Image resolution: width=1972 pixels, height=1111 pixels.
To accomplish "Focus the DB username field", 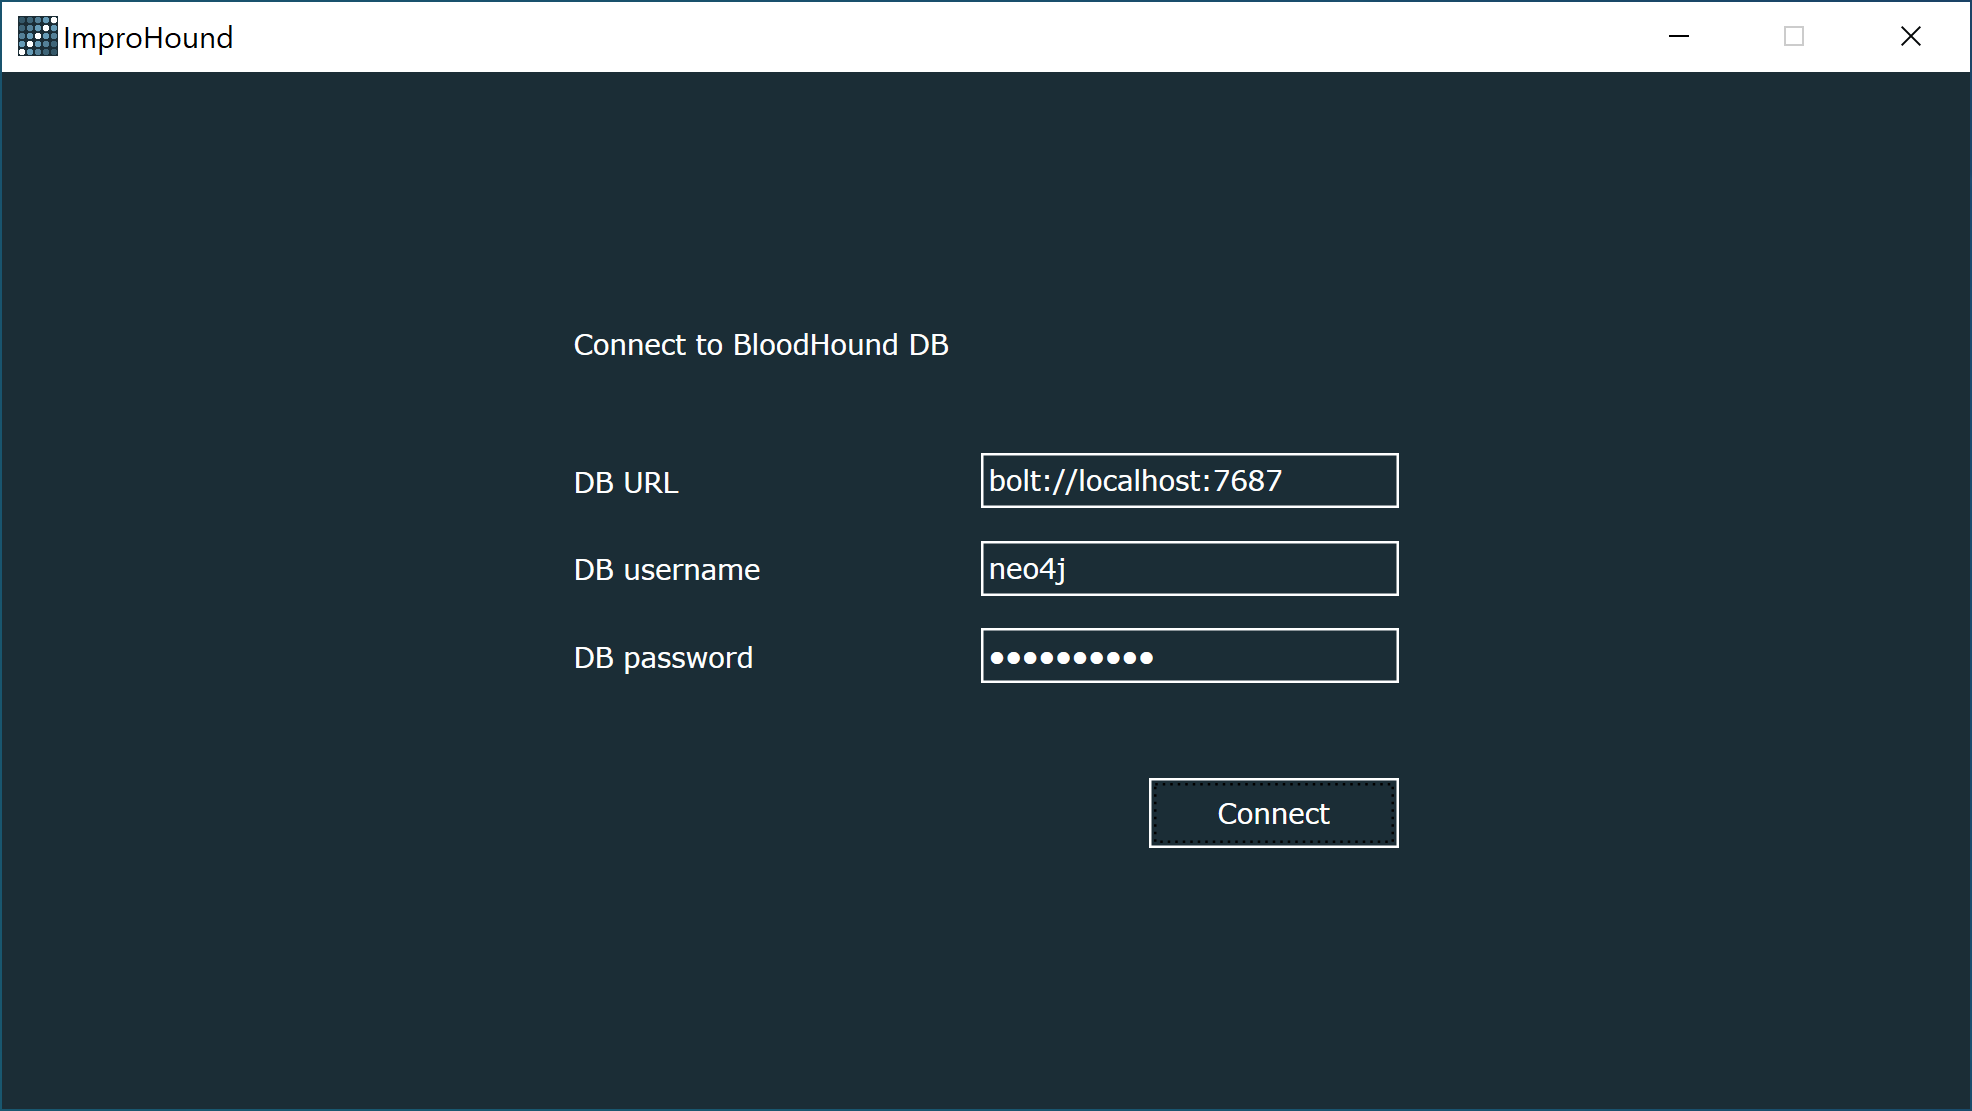I will click(1189, 569).
